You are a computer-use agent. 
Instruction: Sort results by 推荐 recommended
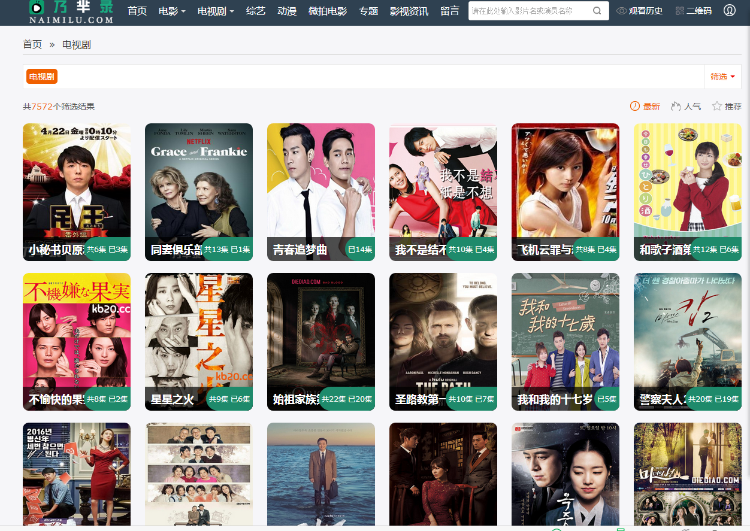(727, 106)
